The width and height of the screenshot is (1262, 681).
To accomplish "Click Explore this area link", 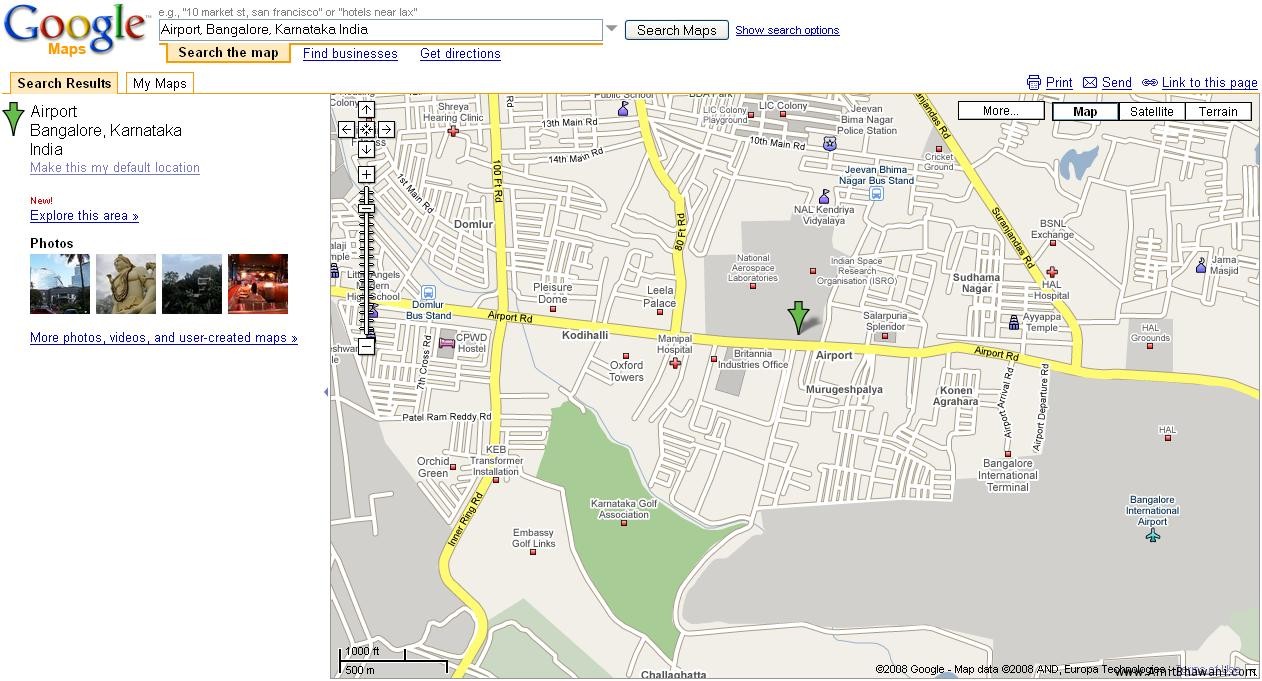I will [x=84, y=216].
